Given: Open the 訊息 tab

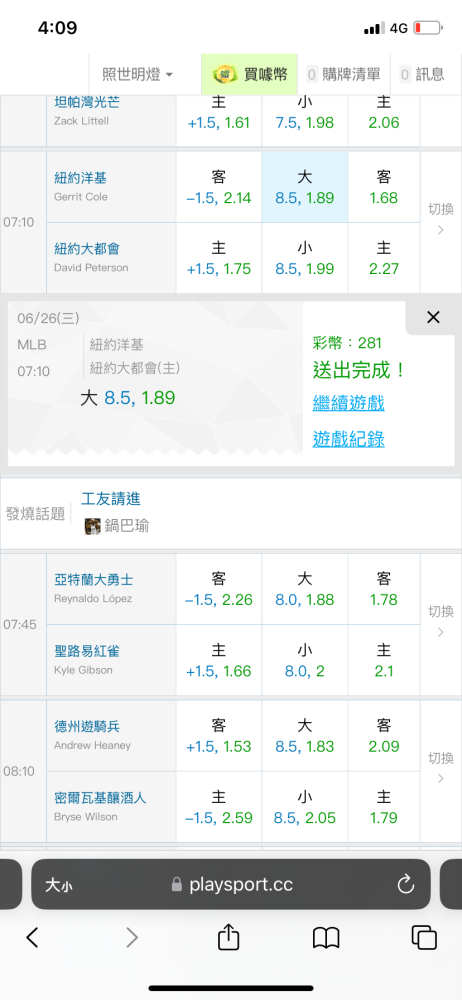Looking at the screenshot, I should (x=422, y=75).
